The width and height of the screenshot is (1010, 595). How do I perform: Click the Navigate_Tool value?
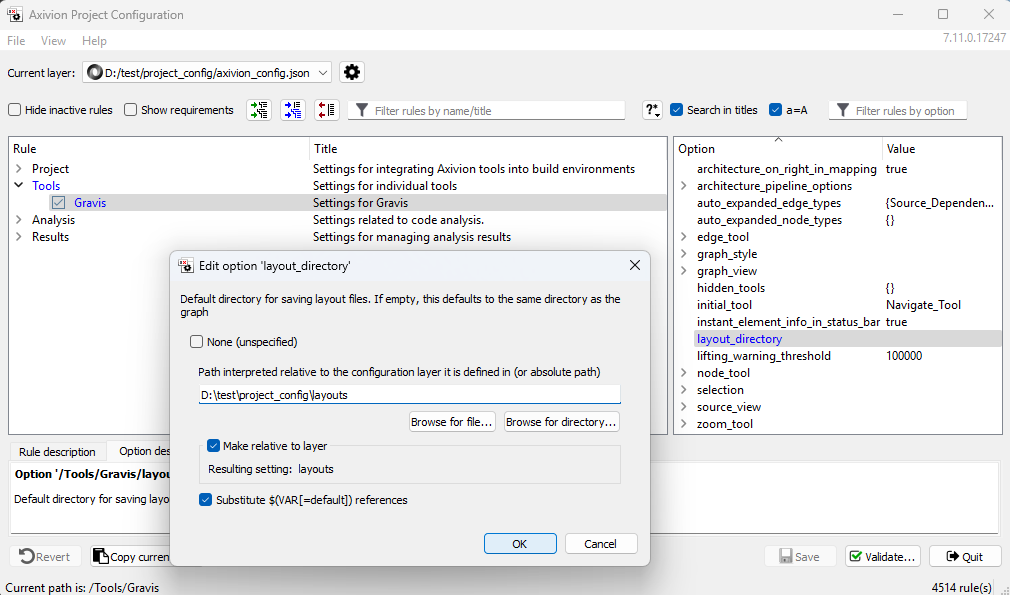pyautogui.click(x=923, y=305)
